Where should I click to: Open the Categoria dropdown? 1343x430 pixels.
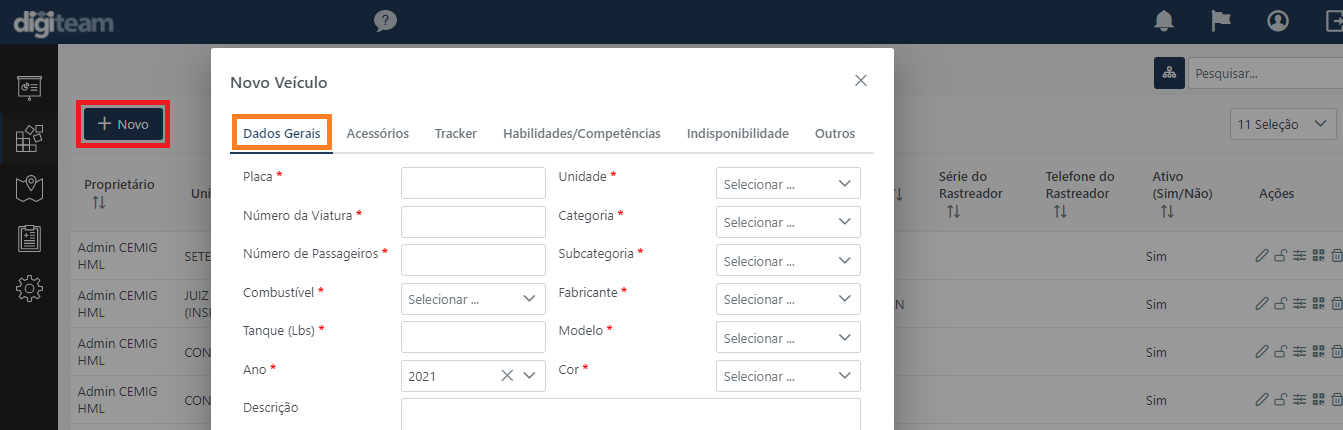788,222
